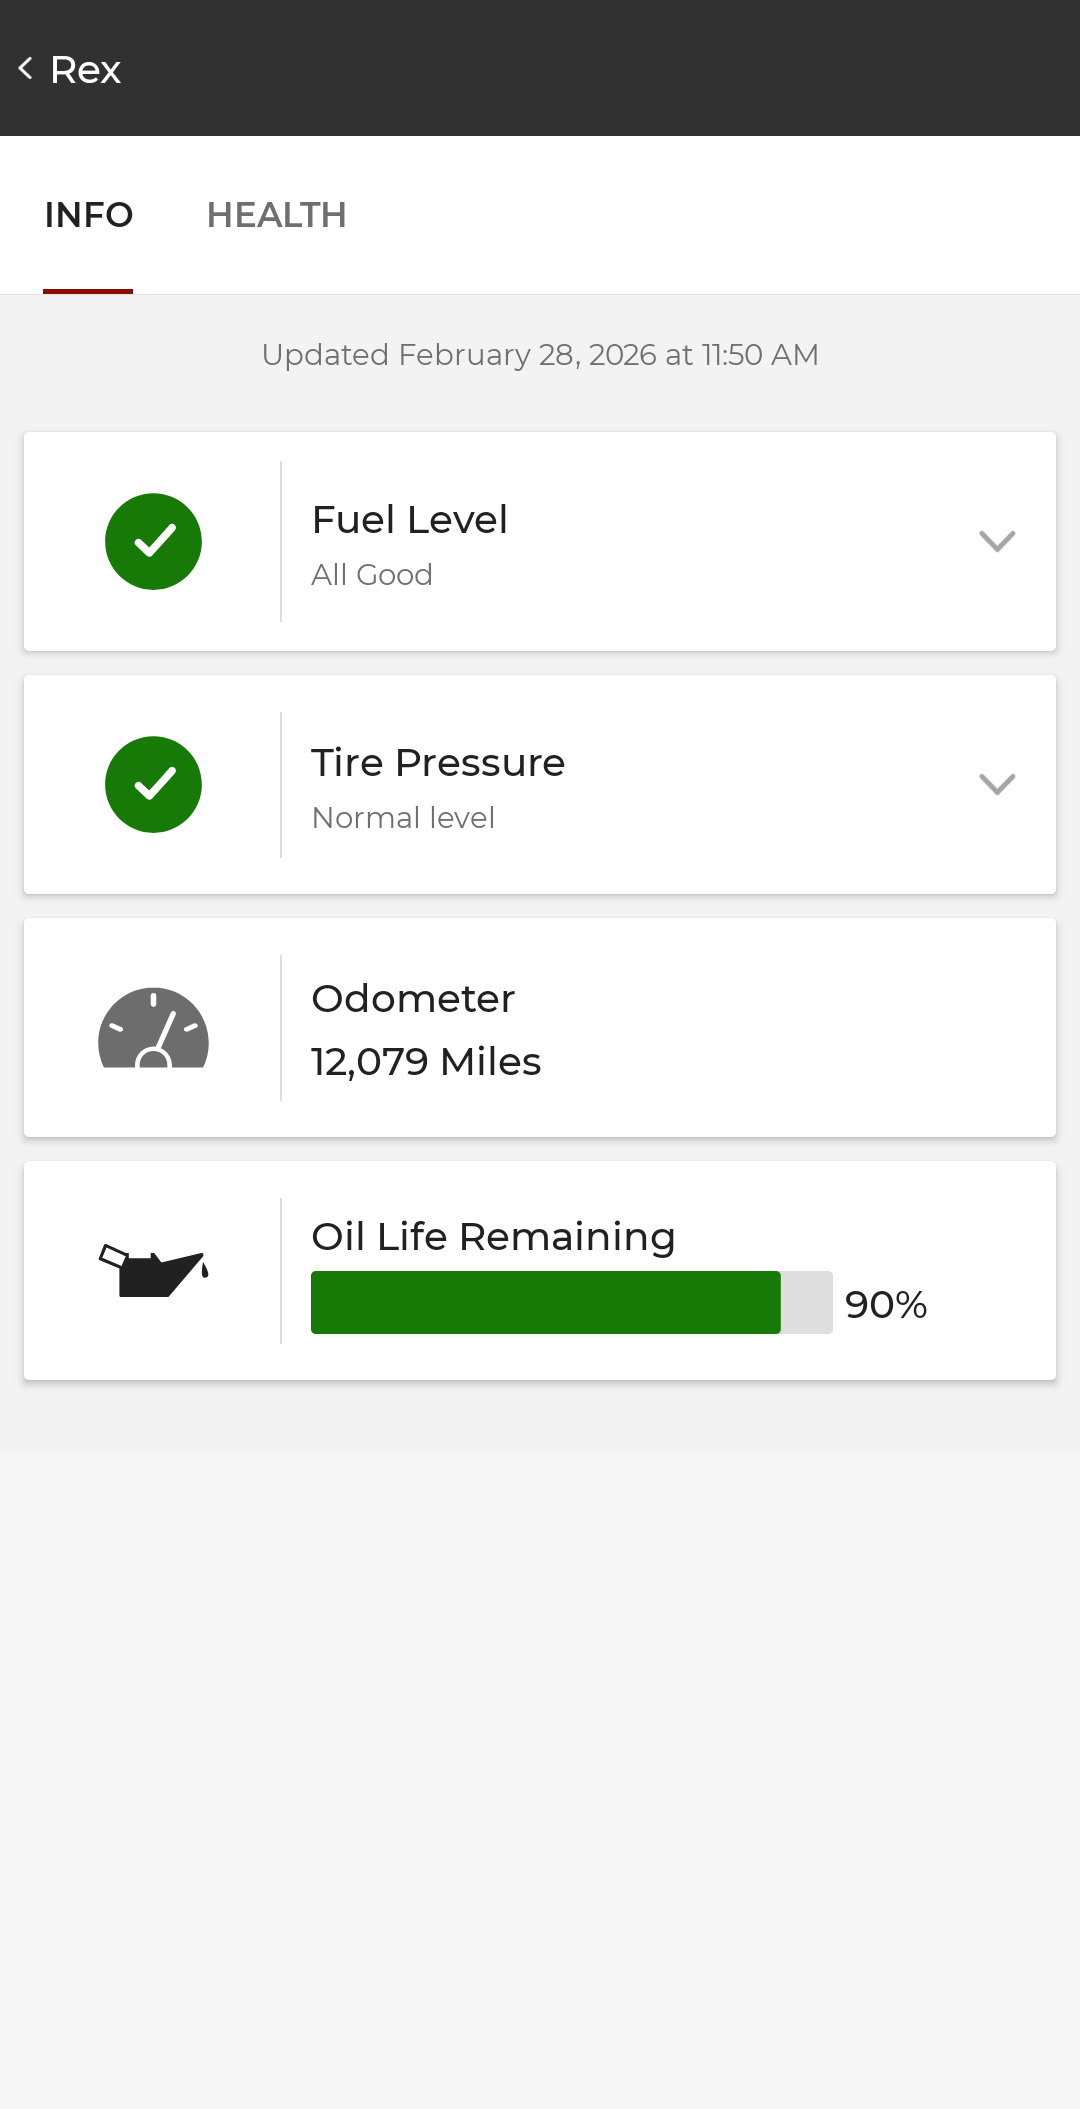Go back via the Rex title
The image size is (1080, 2109).
tap(86, 70)
